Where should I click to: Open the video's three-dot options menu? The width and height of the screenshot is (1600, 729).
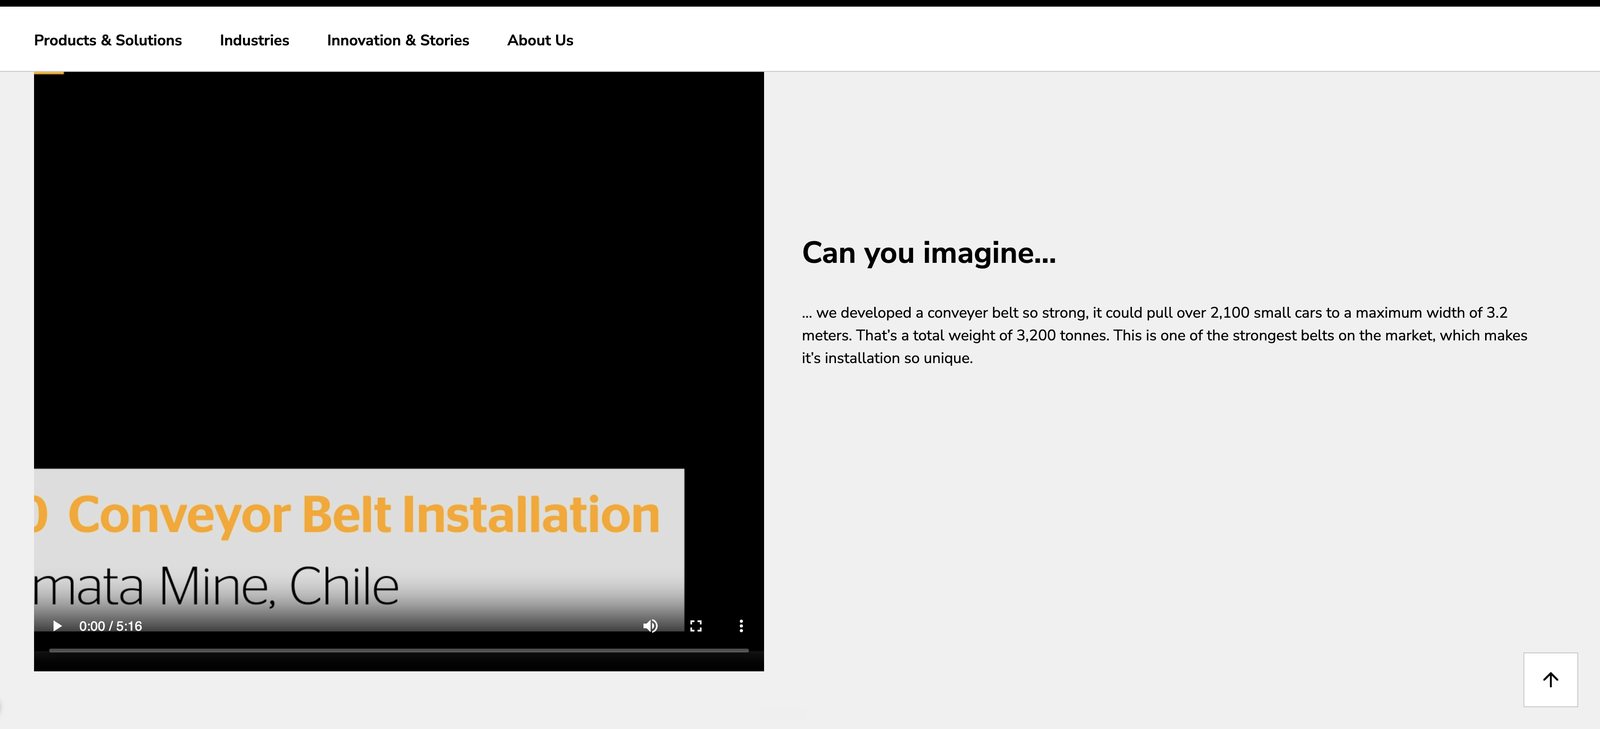point(741,626)
